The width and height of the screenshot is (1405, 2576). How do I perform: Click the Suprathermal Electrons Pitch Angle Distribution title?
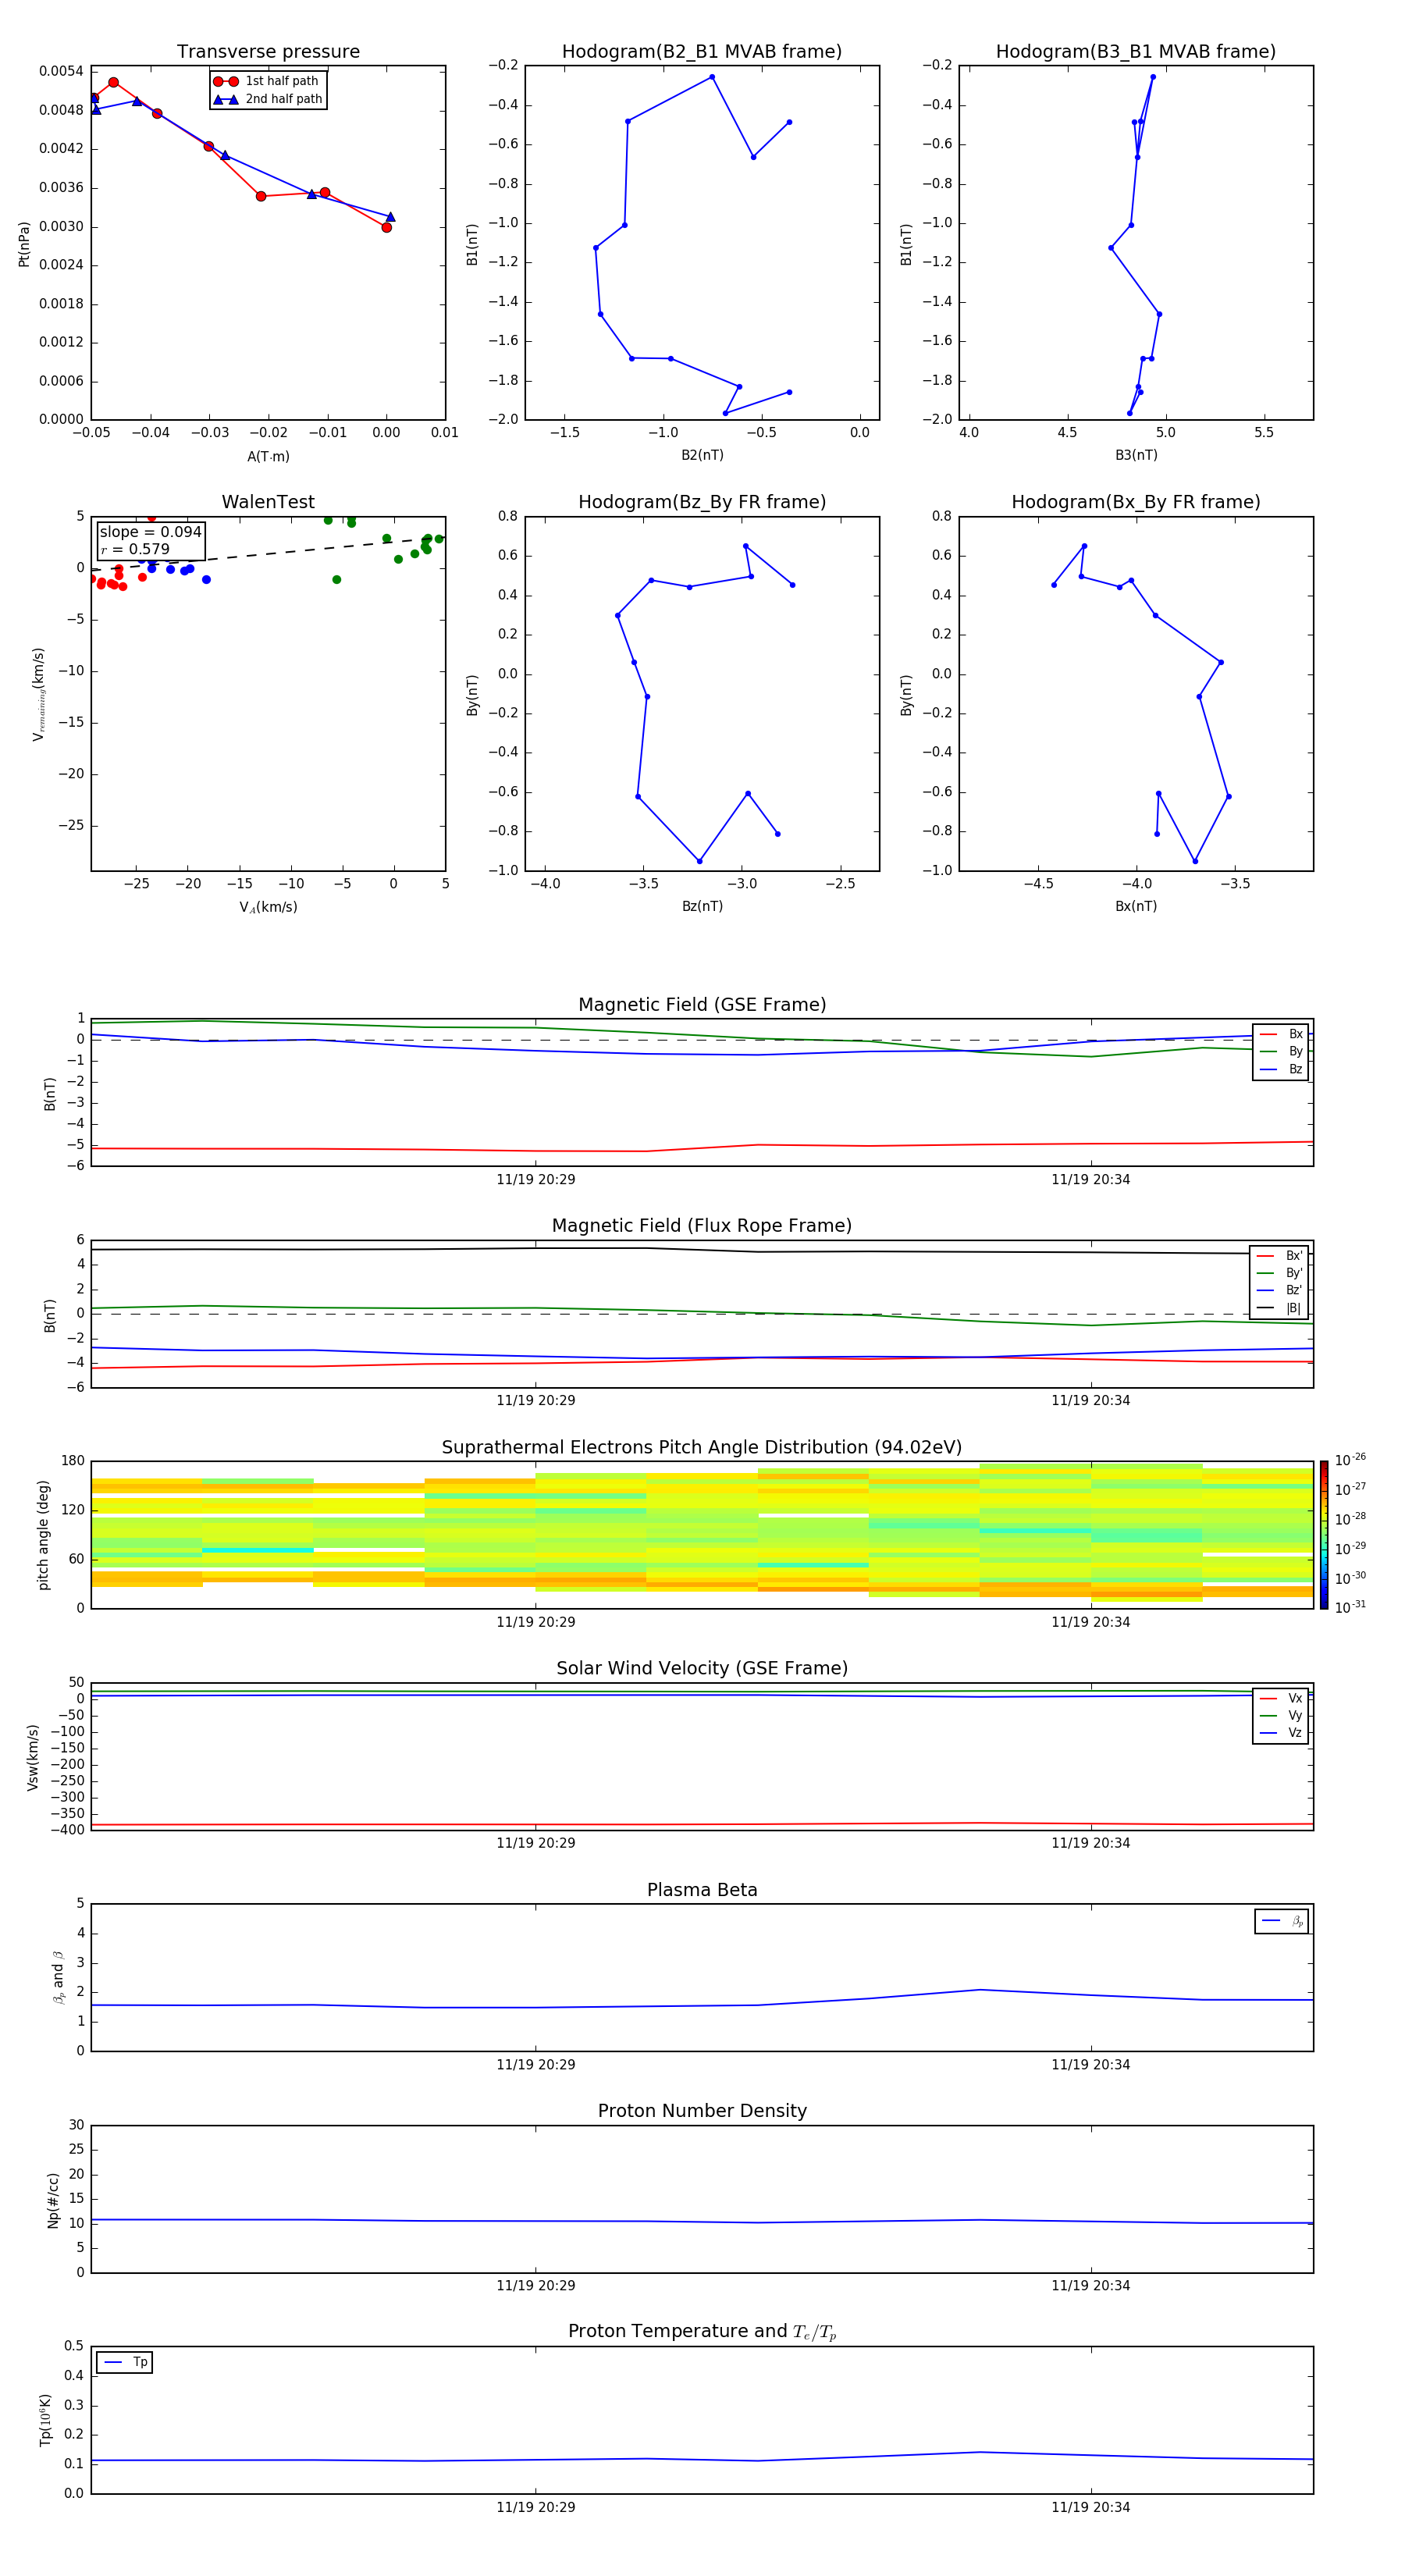(x=702, y=1448)
